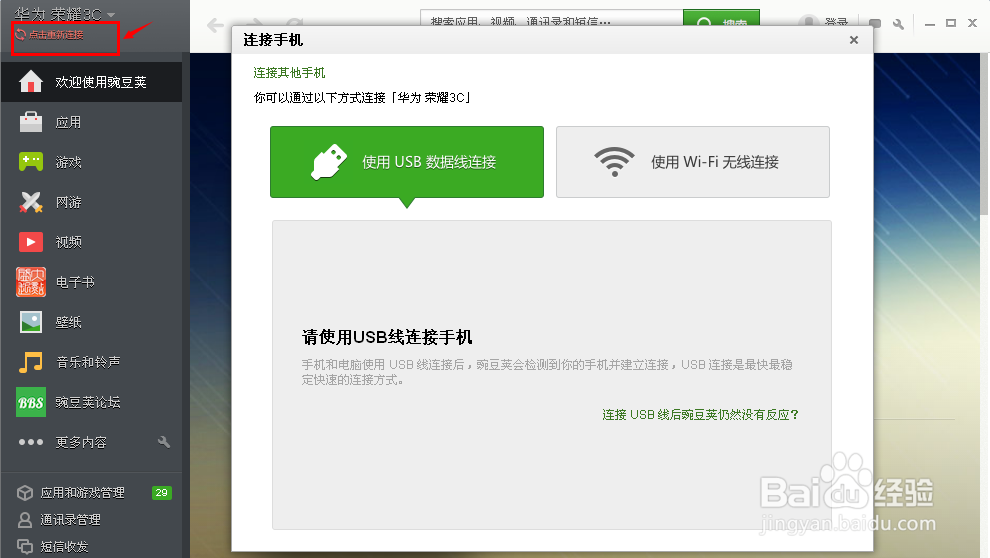Choose 使用 Wi-Fi 无线连接 option

click(693, 162)
